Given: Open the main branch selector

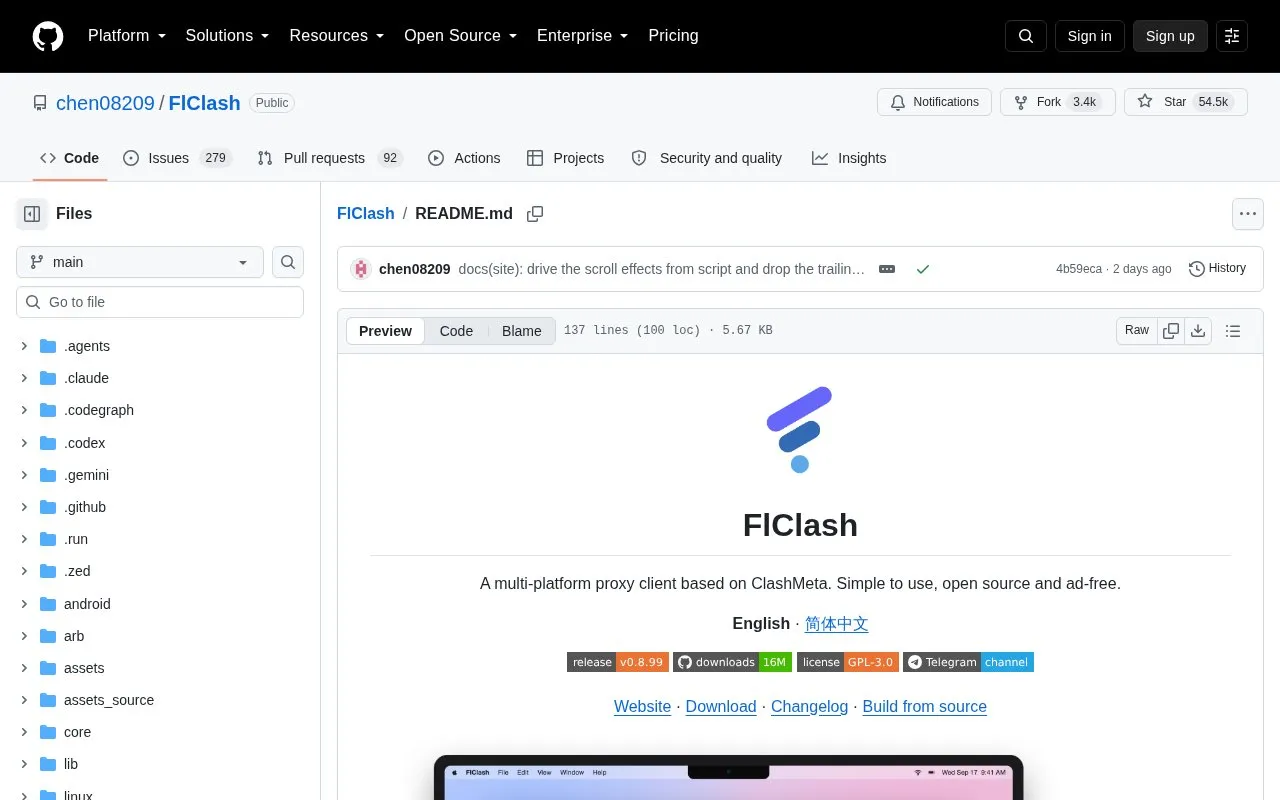Looking at the screenshot, I should click(140, 262).
